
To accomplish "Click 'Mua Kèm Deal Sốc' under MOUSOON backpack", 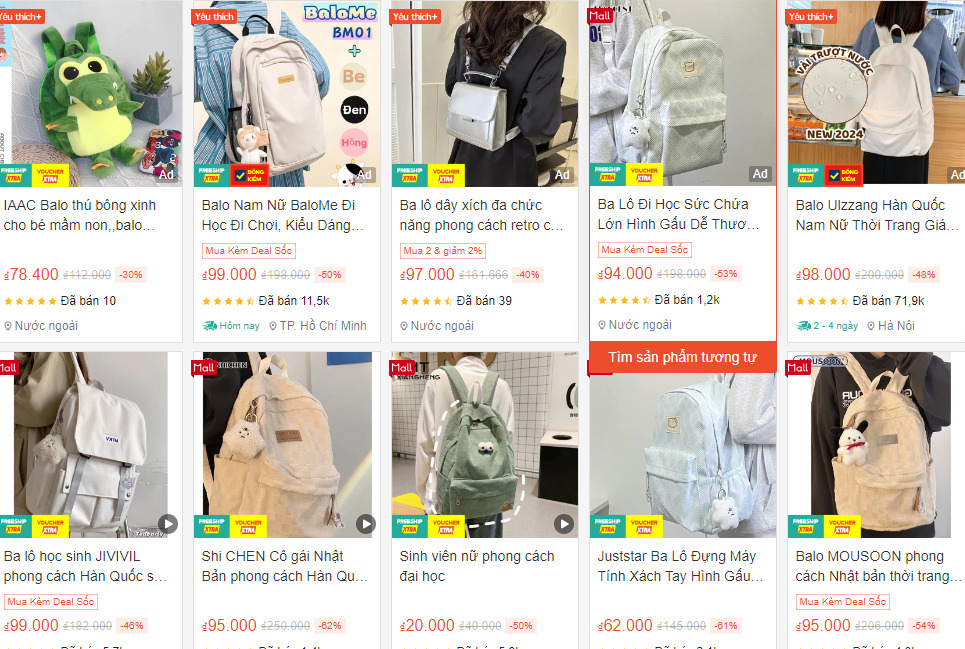I will 843,602.
